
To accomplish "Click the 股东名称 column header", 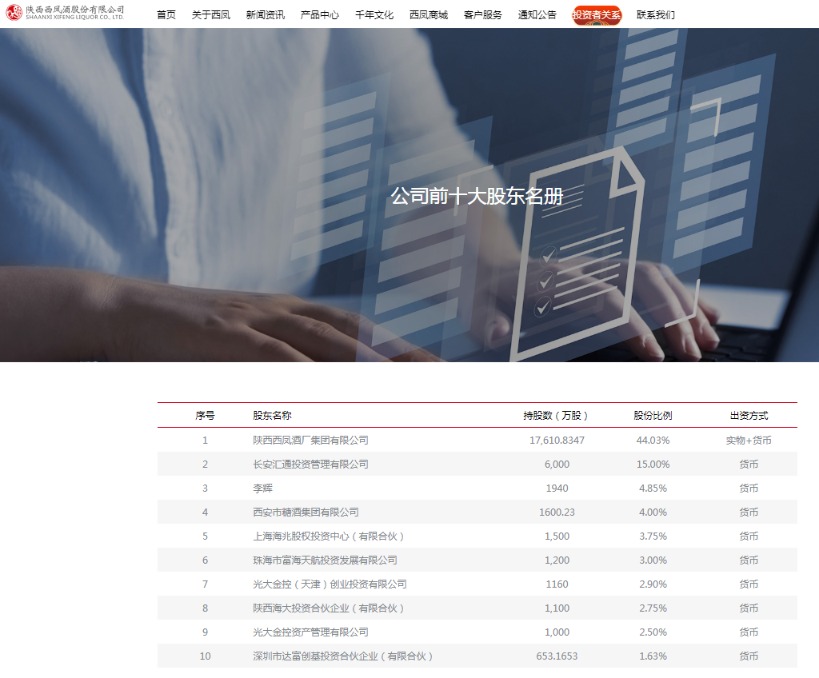I will [272, 416].
